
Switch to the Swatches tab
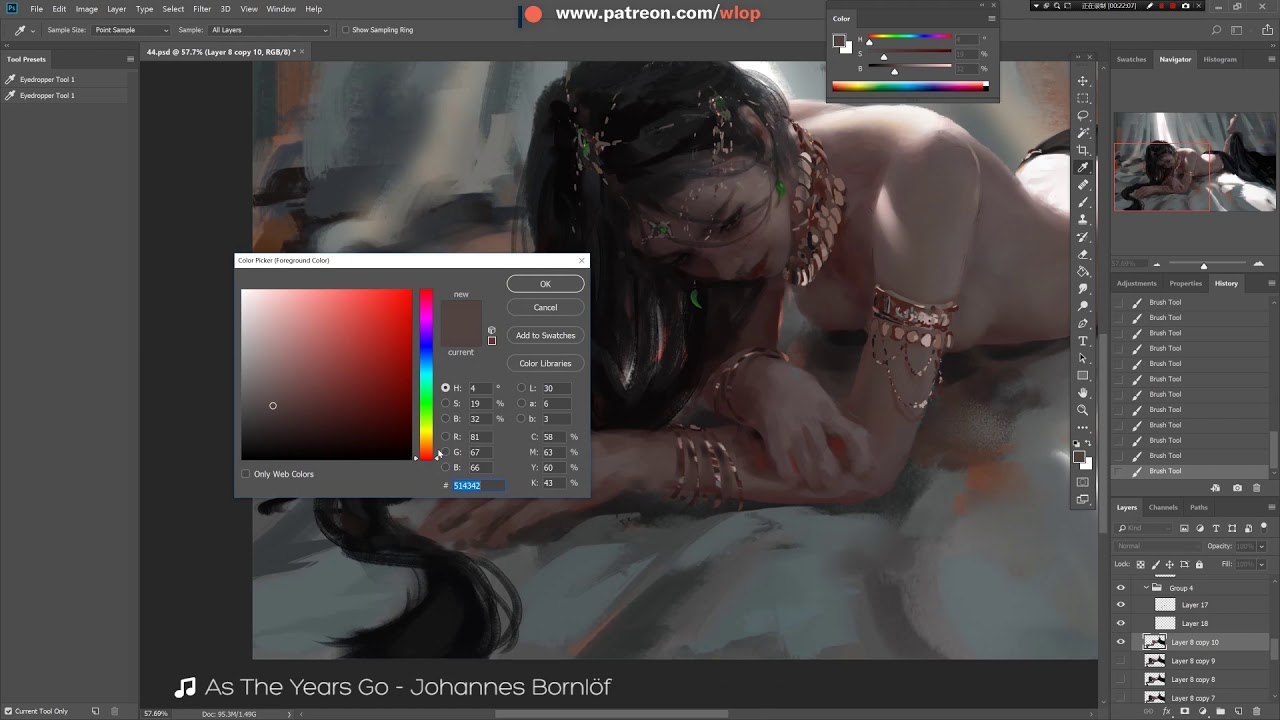[x=1131, y=59]
